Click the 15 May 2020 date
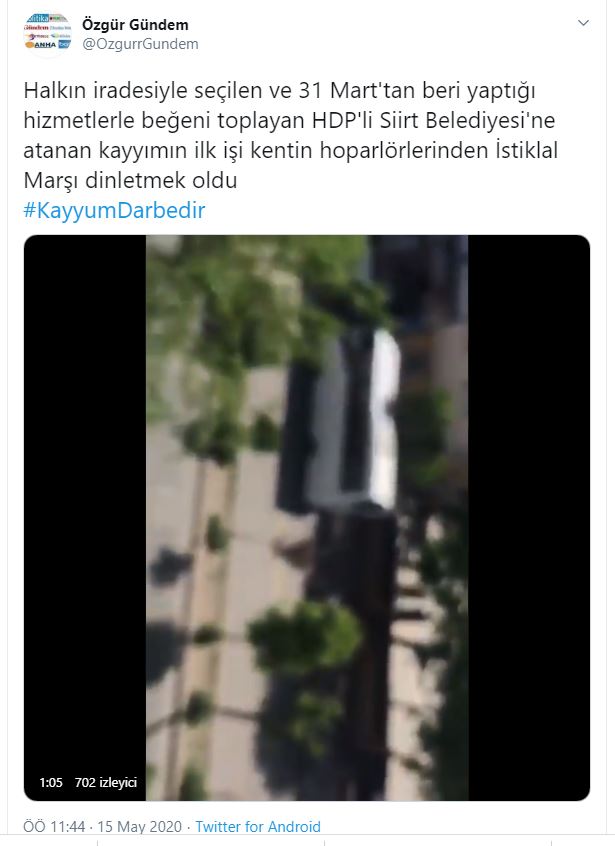Viewport: 615px width, 846px height. pyautogui.click(x=140, y=827)
